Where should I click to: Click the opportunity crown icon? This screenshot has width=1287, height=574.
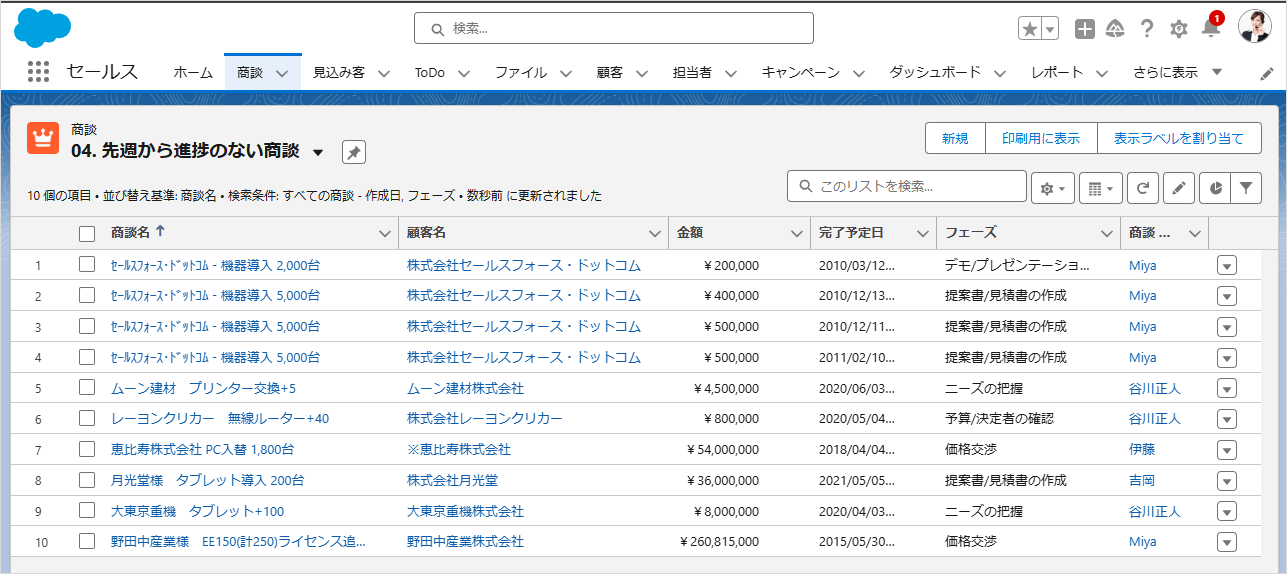pos(43,138)
